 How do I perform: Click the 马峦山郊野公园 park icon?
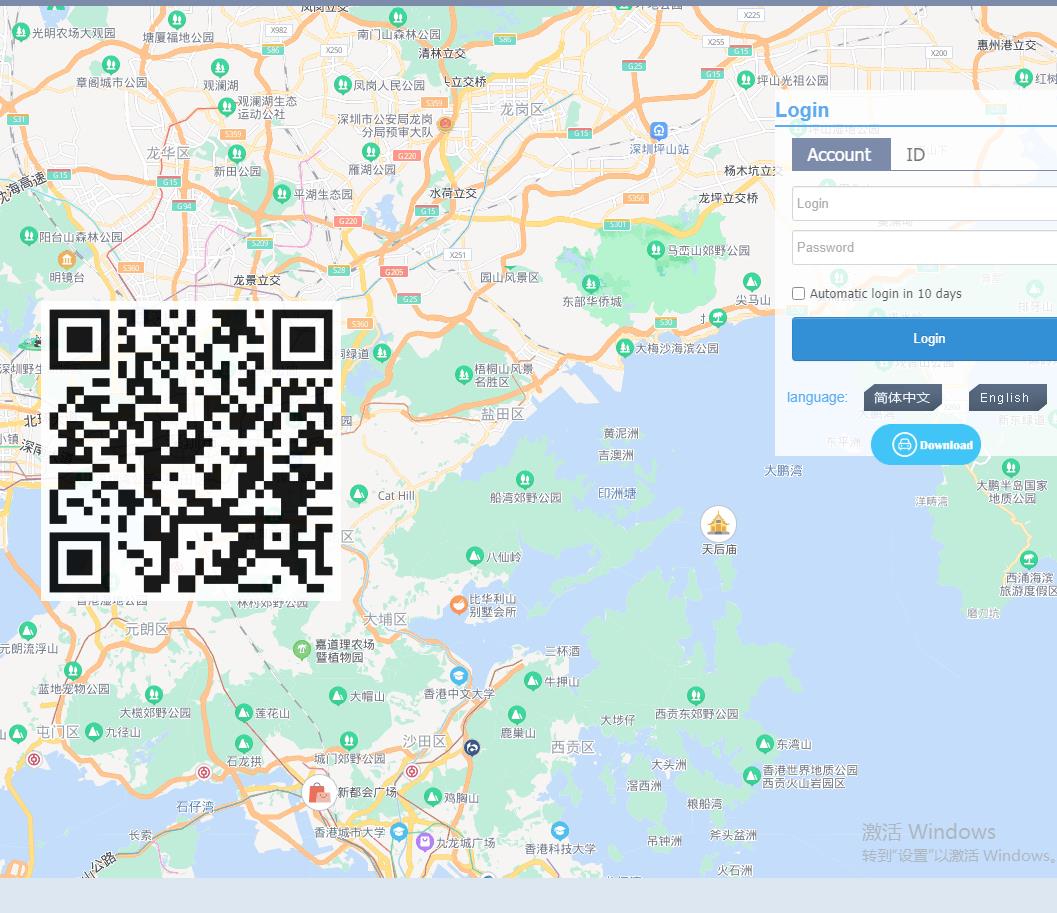[655, 250]
